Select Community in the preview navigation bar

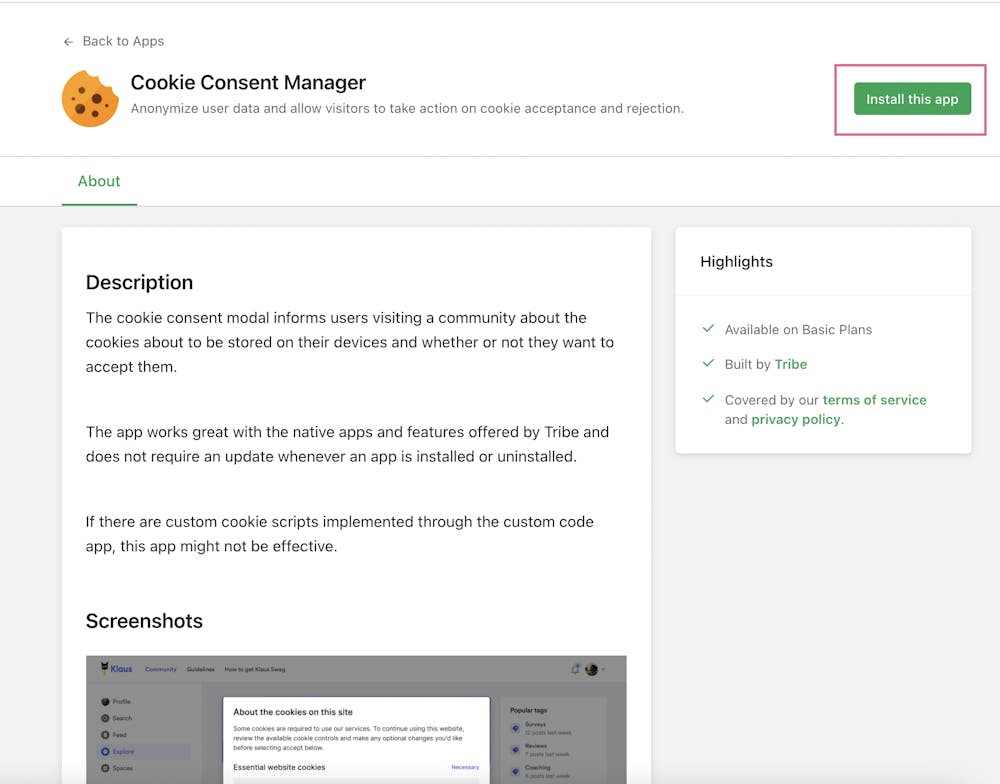pyautogui.click(x=161, y=669)
